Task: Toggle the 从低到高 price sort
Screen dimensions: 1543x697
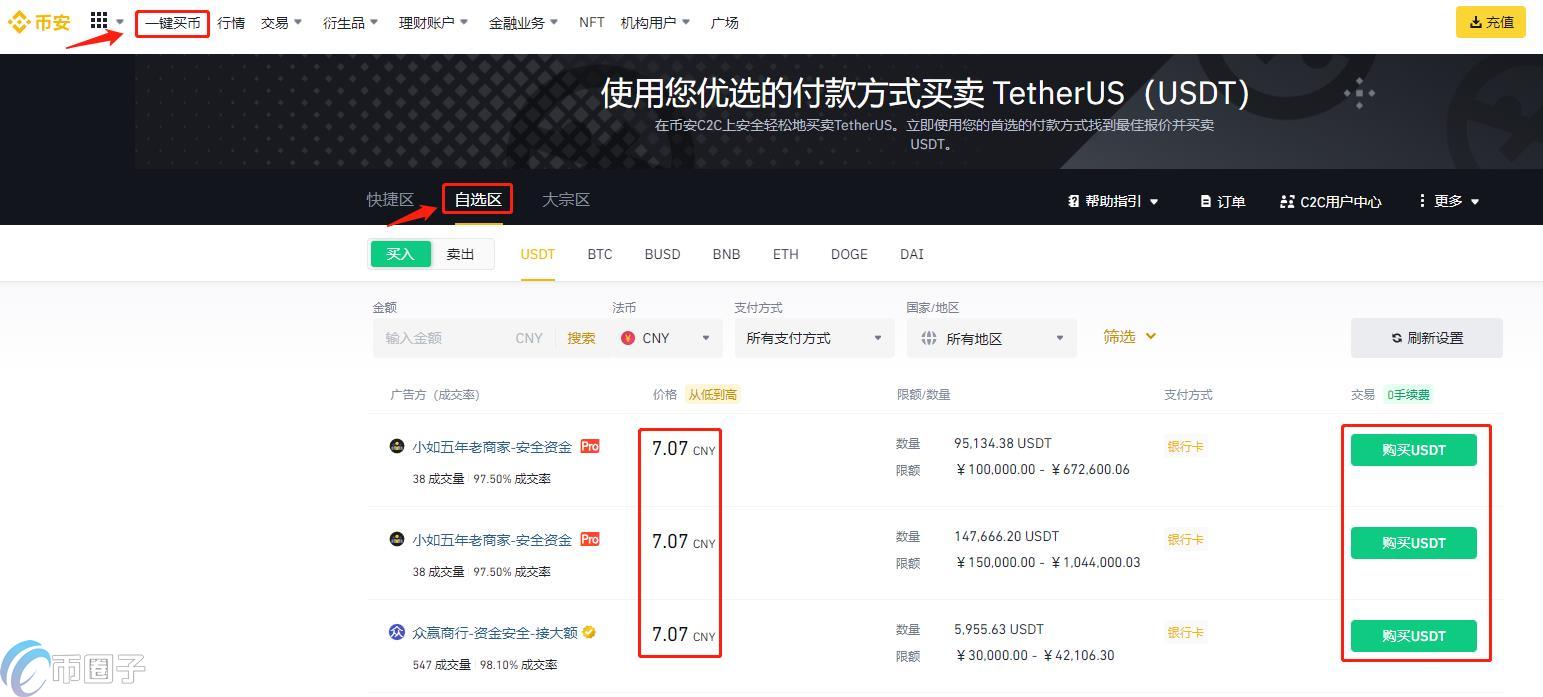Action: (712, 395)
